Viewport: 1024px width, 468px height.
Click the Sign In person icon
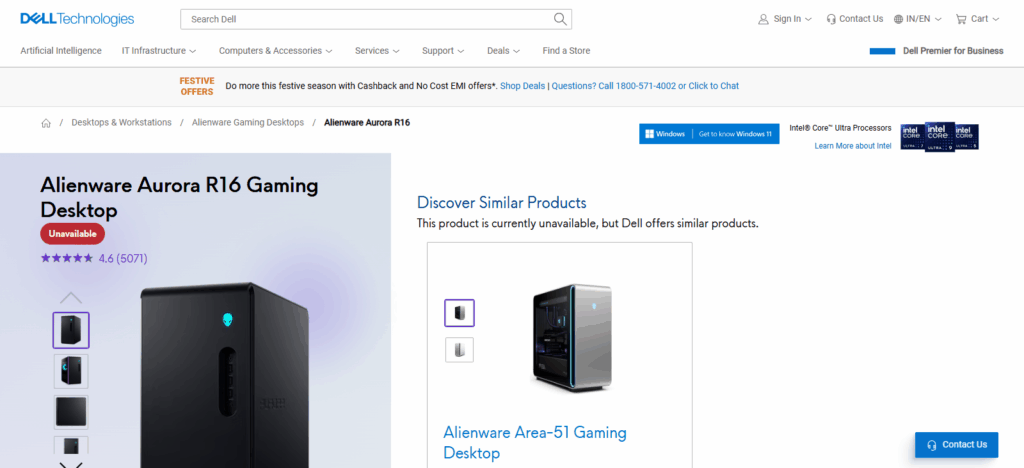pos(763,19)
